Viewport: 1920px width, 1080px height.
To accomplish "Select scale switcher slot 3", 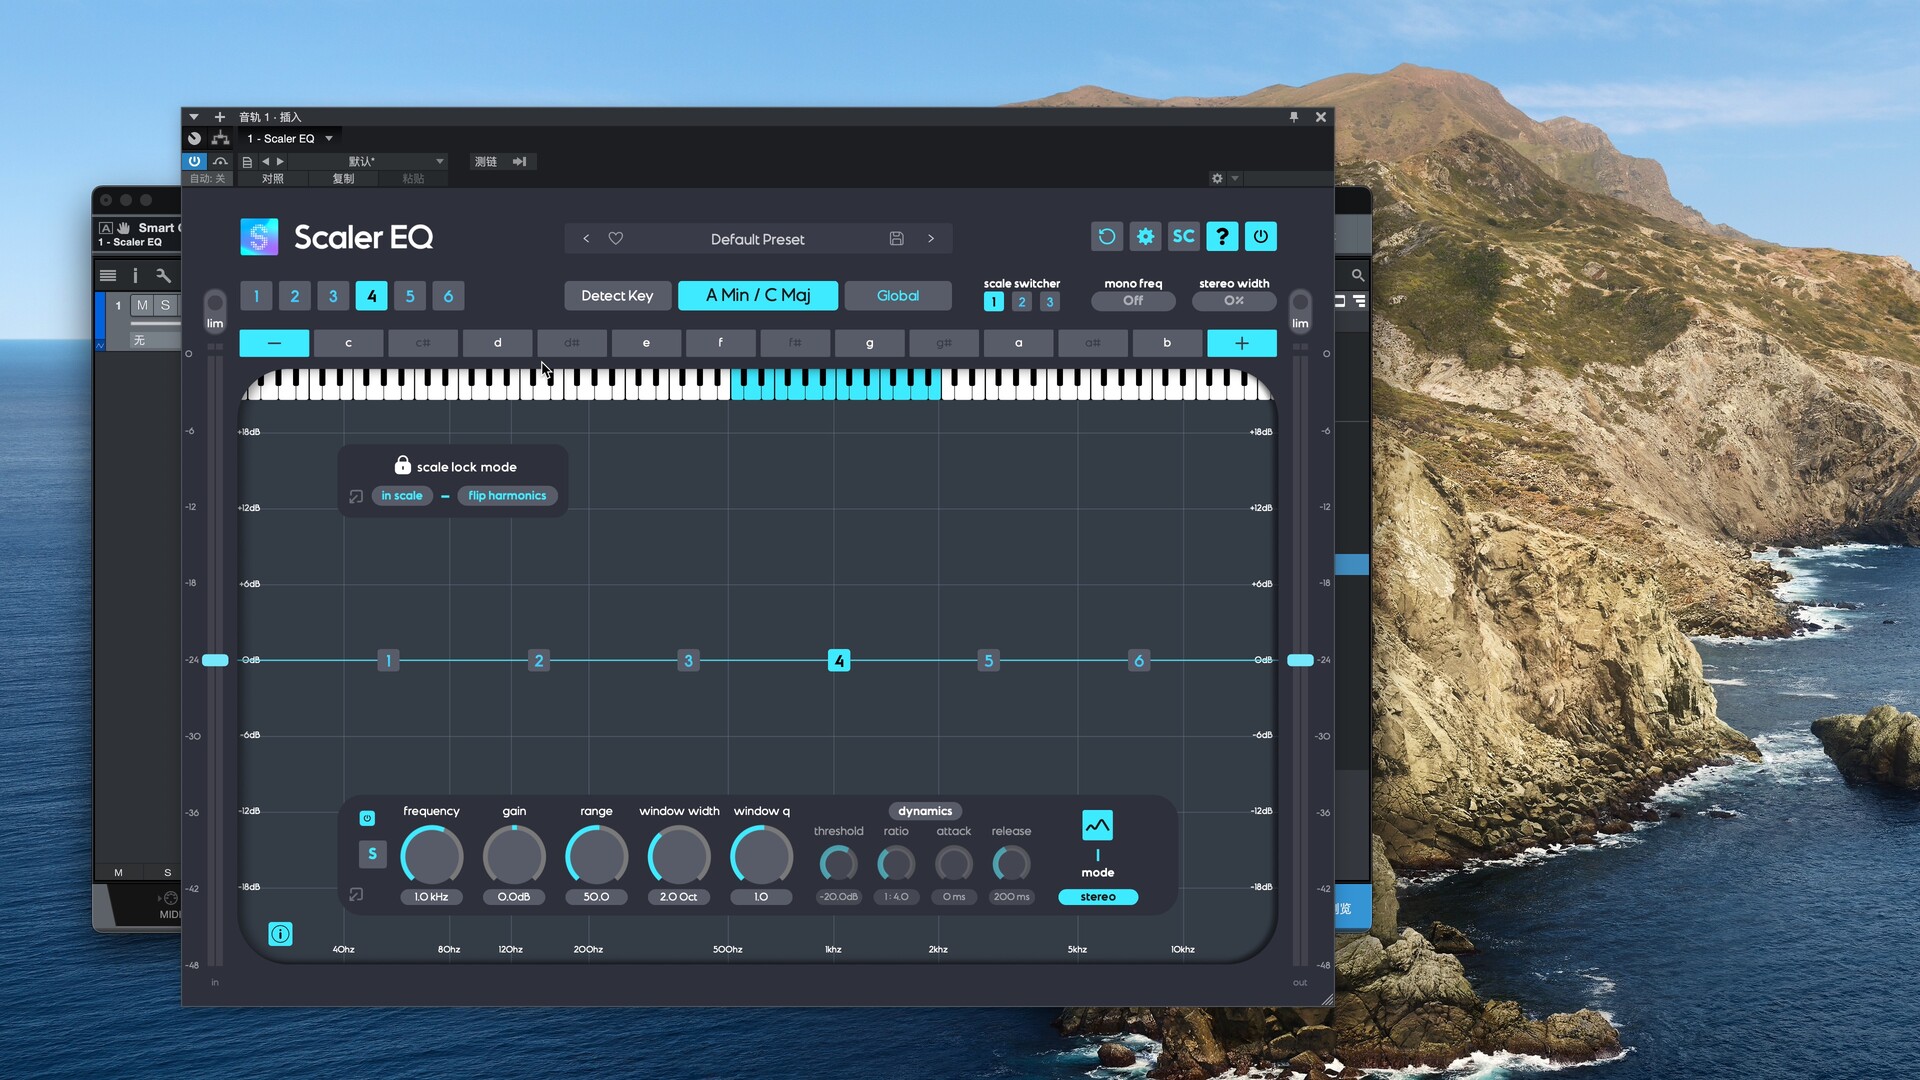I will [1049, 302].
